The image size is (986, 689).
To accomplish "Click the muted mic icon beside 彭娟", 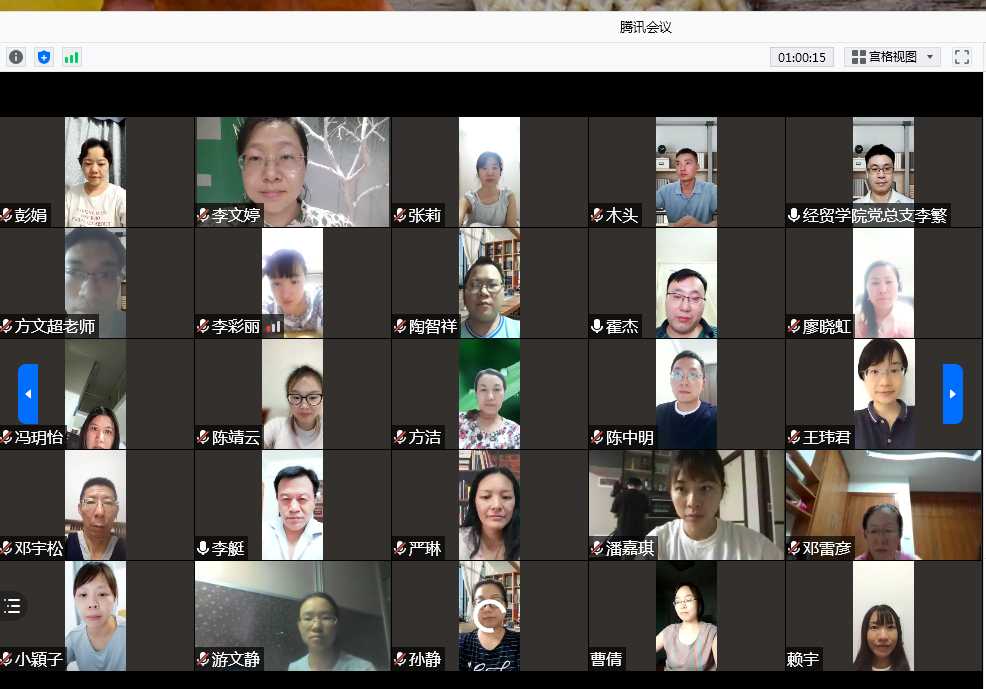I will 6,215.
